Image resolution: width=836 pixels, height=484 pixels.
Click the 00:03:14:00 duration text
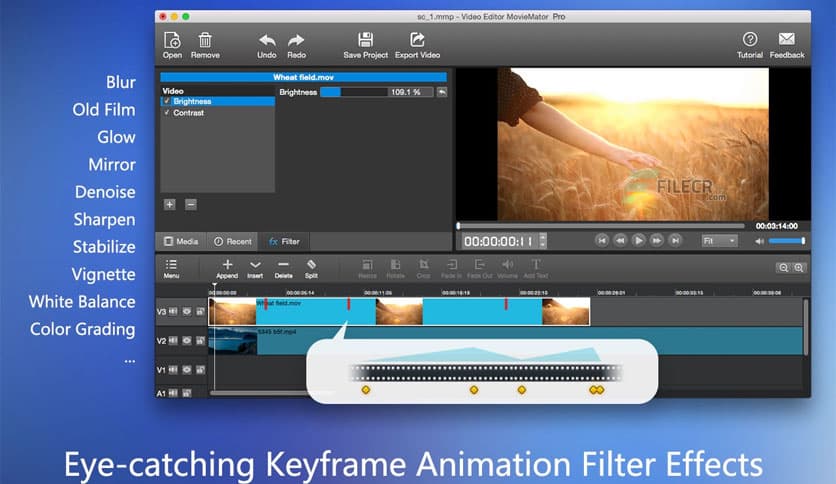[777, 226]
